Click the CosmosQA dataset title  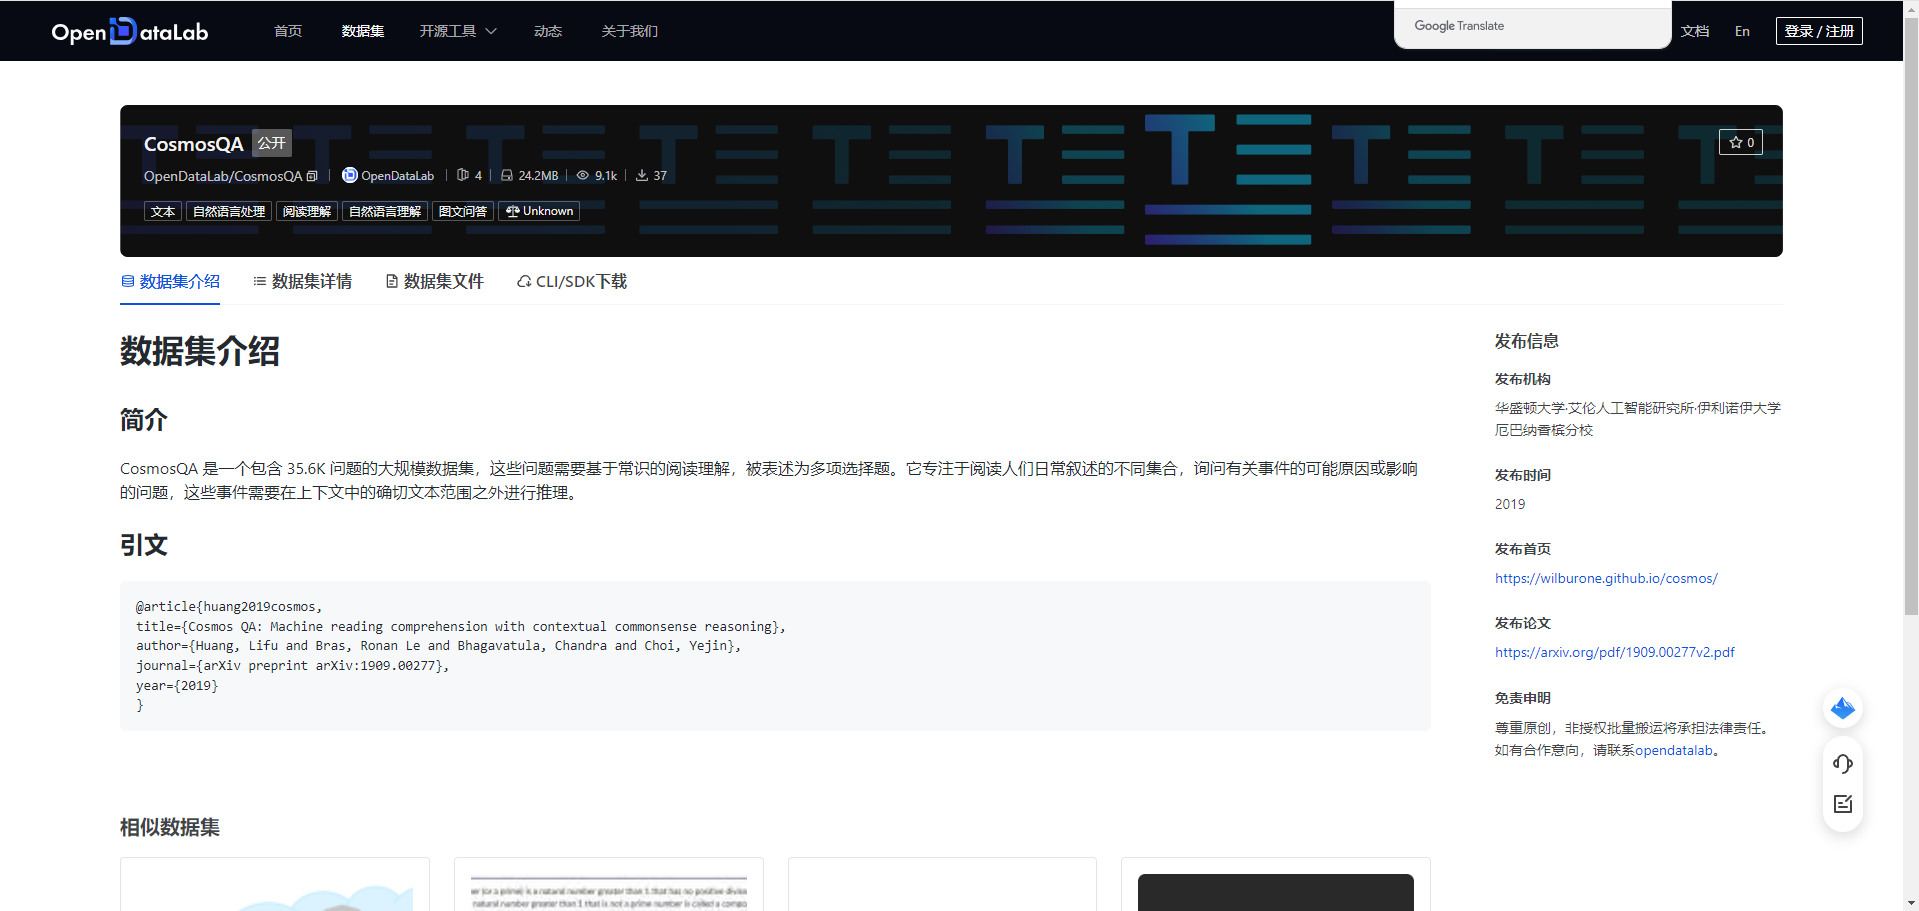pos(194,144)
